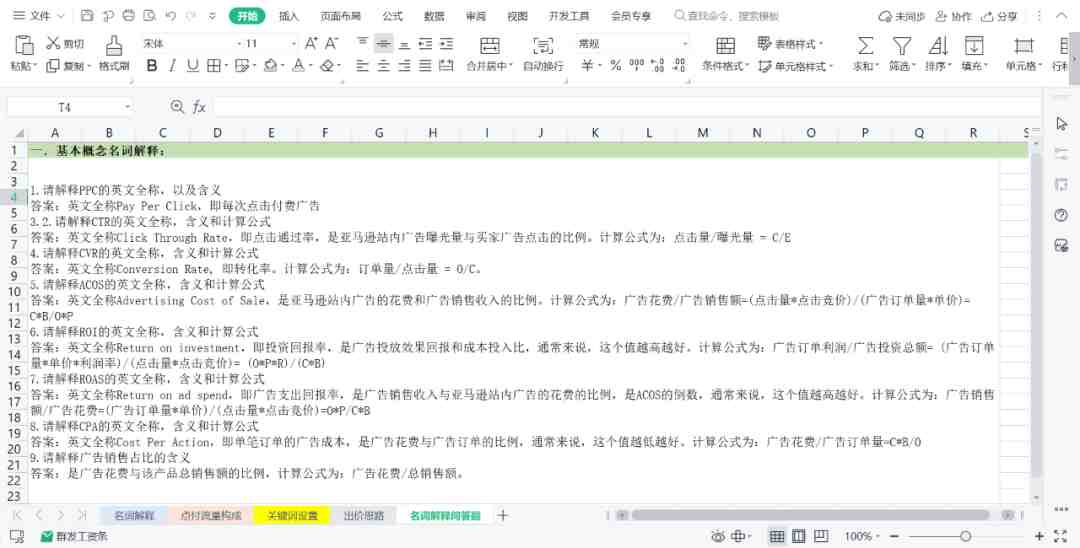Viewport: 1080px width, 548px height.
Task: Open the Insert ribbon tab
Action: point(289,16)
